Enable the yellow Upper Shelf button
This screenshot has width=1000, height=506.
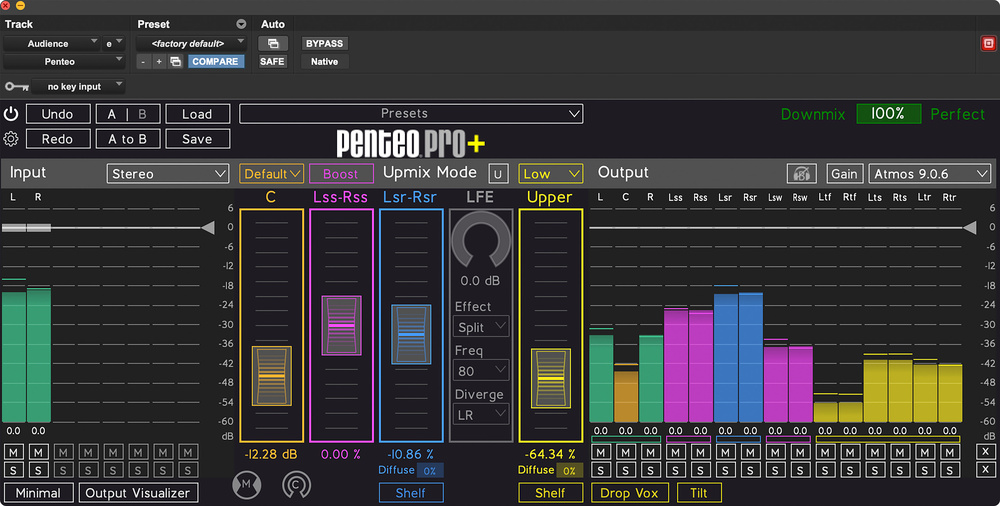coord(550,493)
